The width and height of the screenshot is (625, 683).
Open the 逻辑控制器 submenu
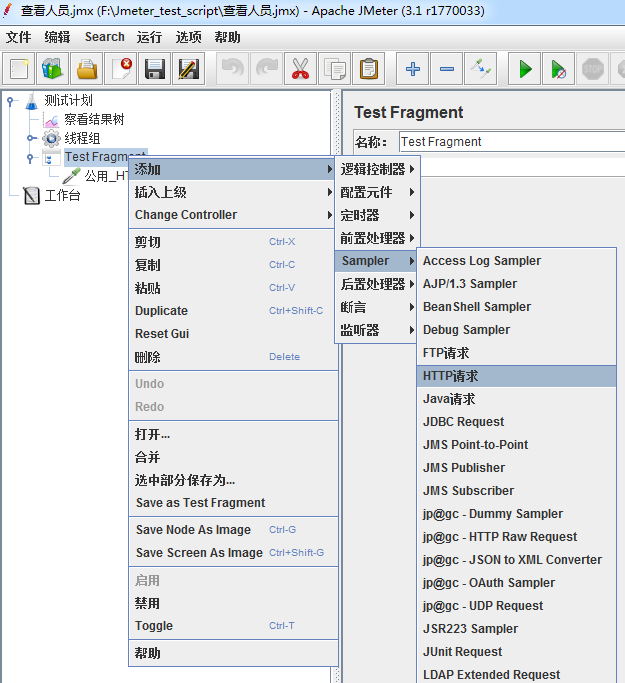(377, 169)
